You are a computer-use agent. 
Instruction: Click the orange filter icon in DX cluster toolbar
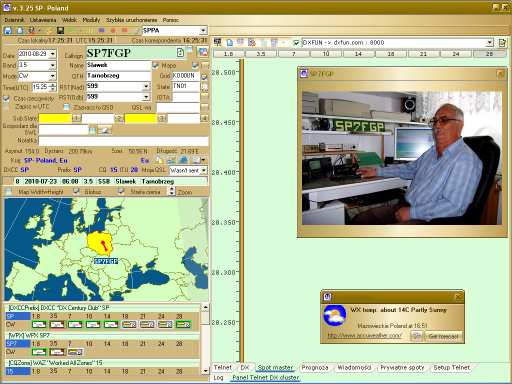[x=252, y=42]
